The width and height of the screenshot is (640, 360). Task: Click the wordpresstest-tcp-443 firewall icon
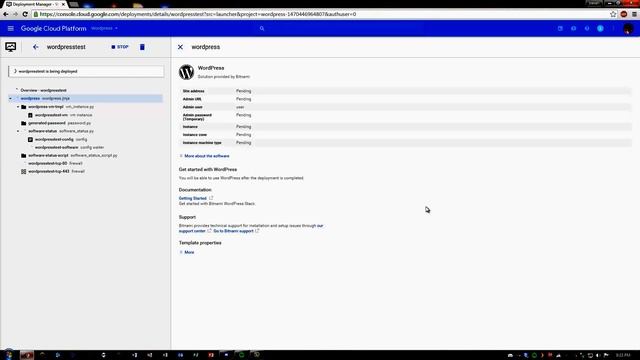(24, 172)
